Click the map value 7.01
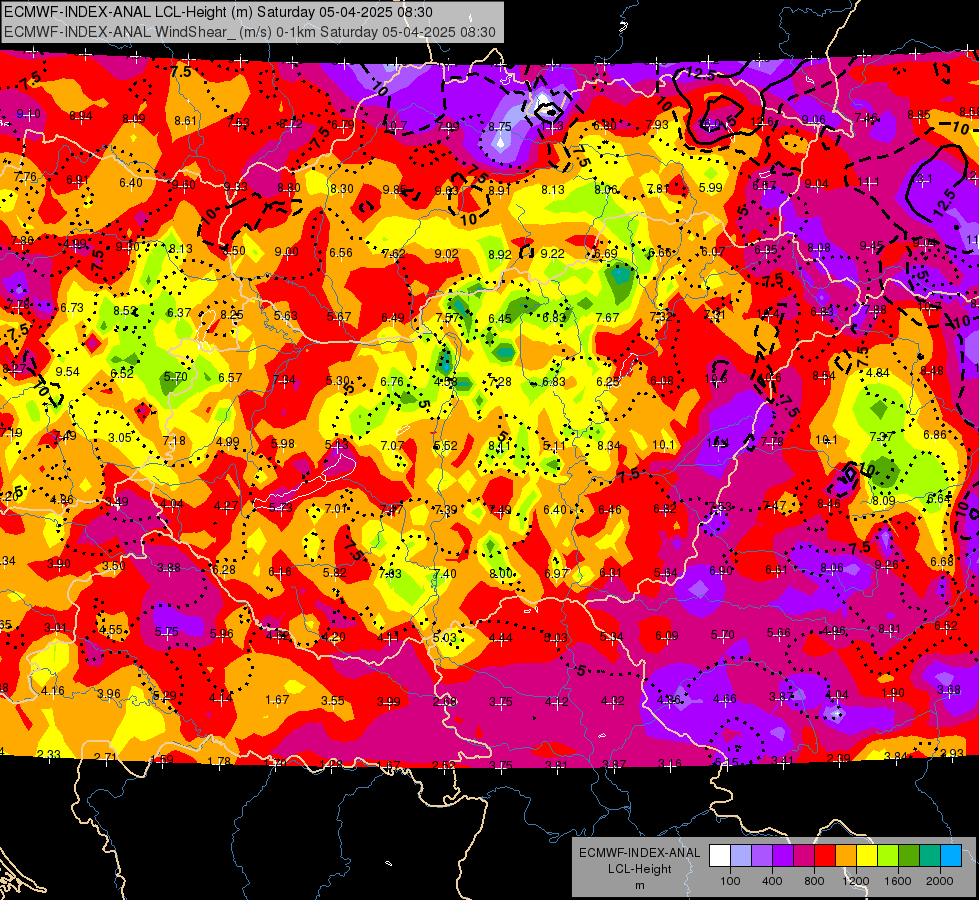Viewport: 979px width, 900px height. [336, 508]
